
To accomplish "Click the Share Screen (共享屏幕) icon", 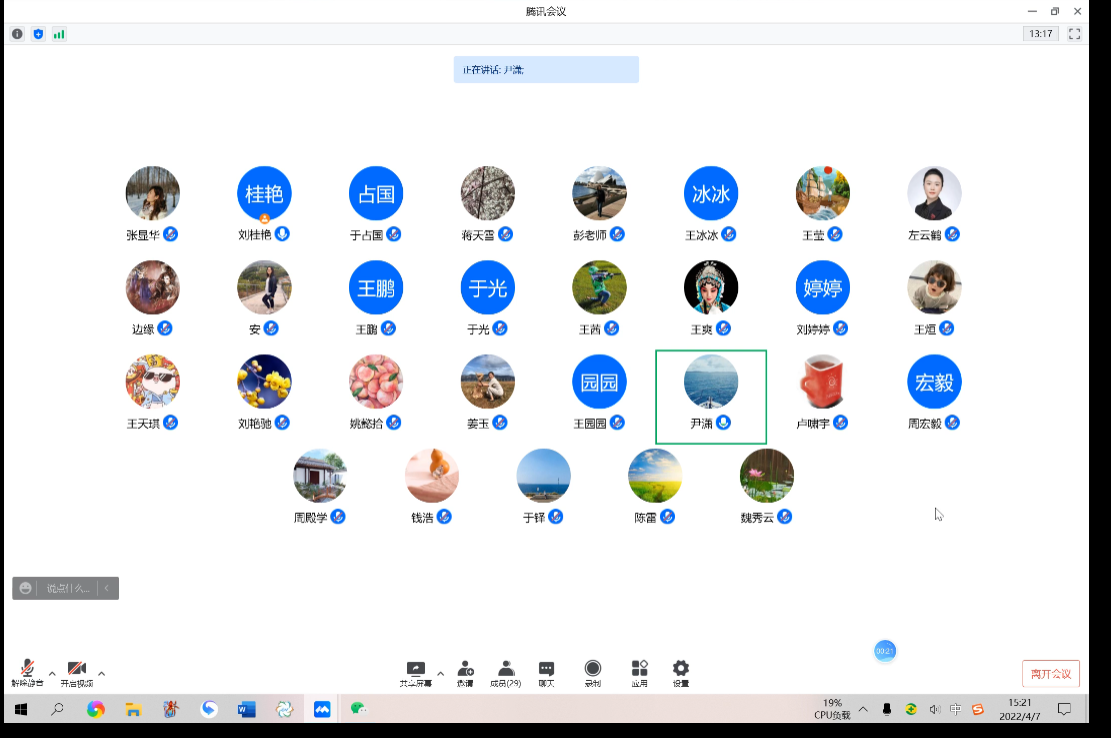I will 415,669.
